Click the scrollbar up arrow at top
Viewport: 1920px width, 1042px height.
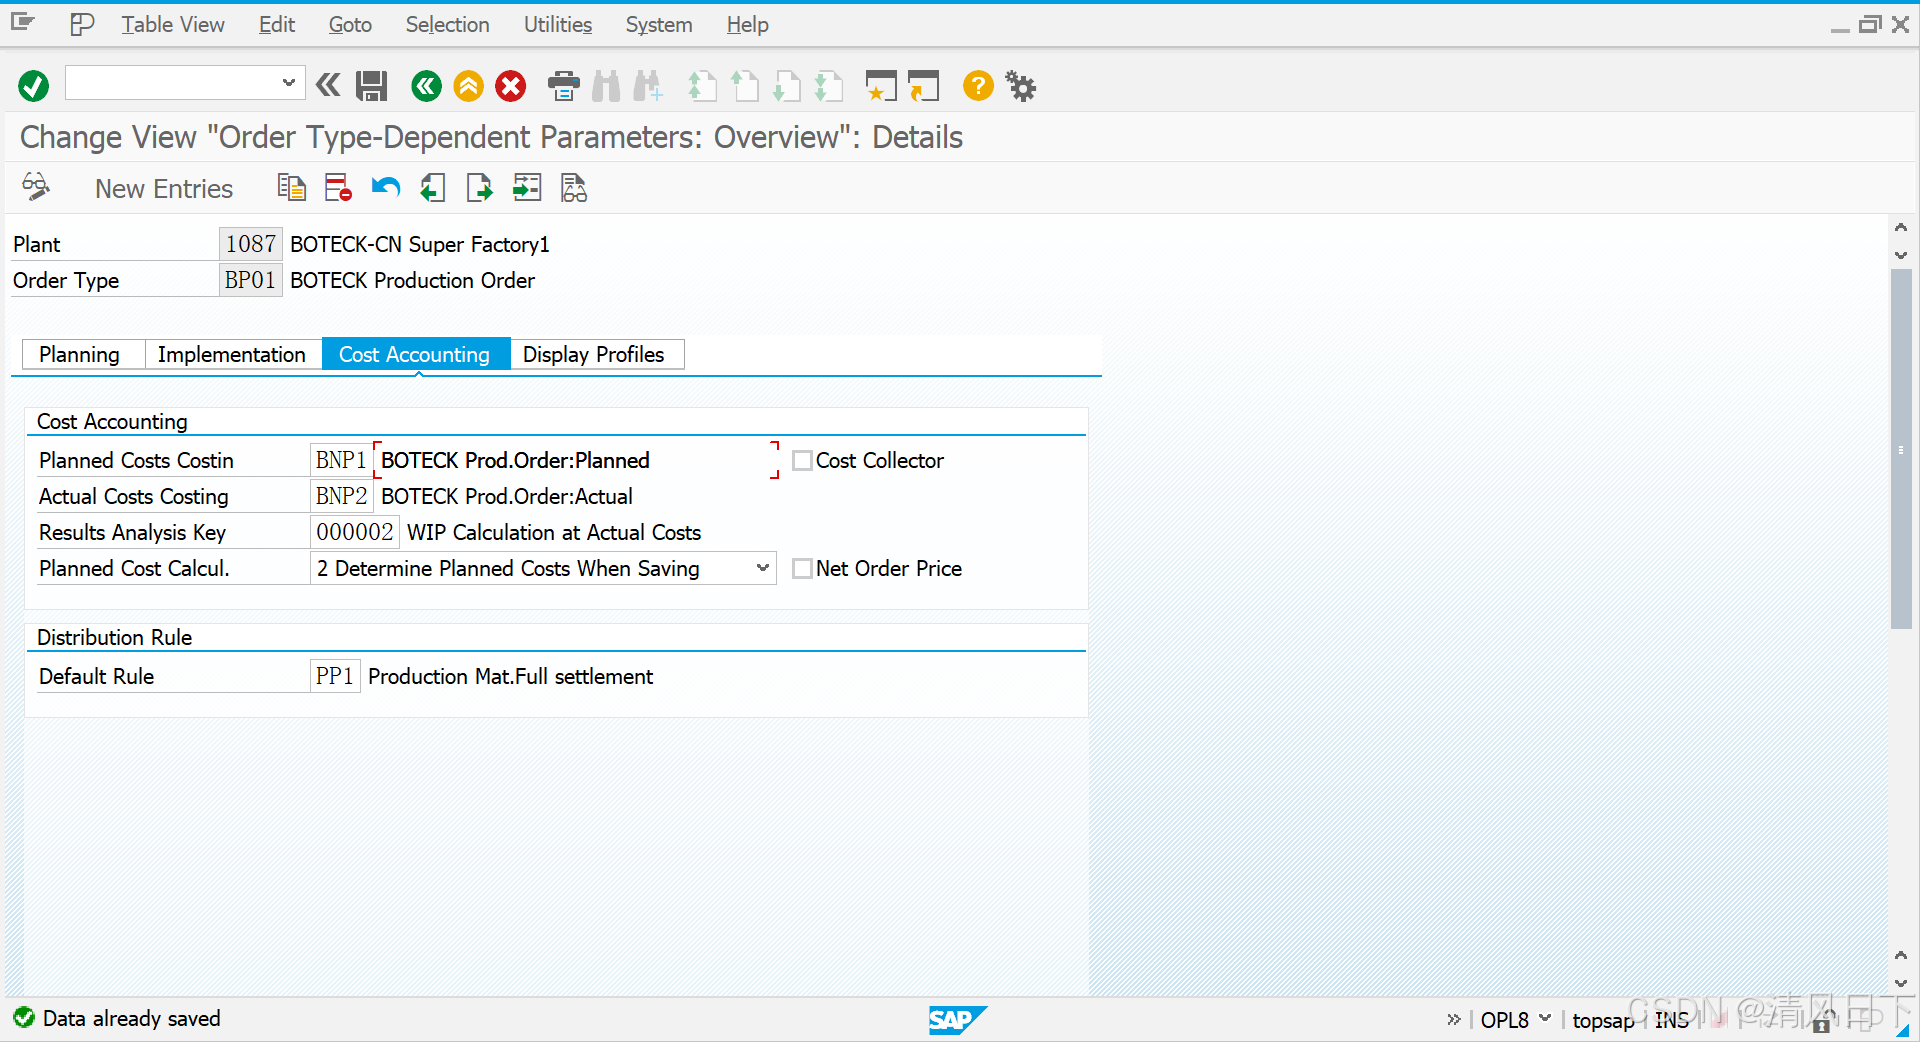pyautogui.click(x=1901, y=227)
